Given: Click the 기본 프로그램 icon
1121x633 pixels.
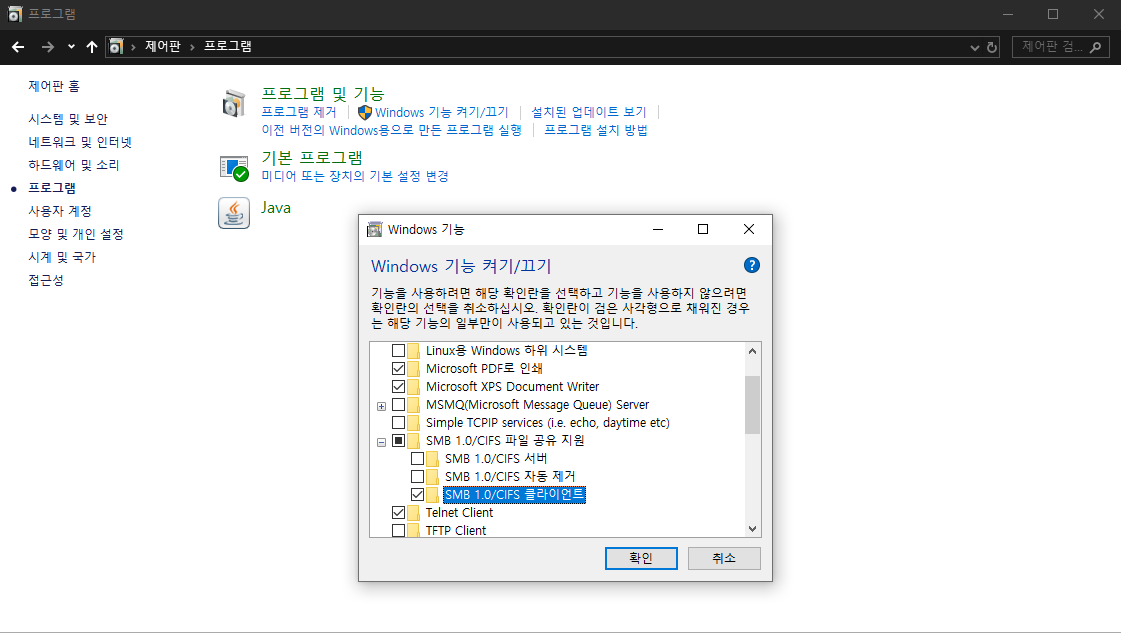Looking at the screenshot, I should click(x=234, y=168).
